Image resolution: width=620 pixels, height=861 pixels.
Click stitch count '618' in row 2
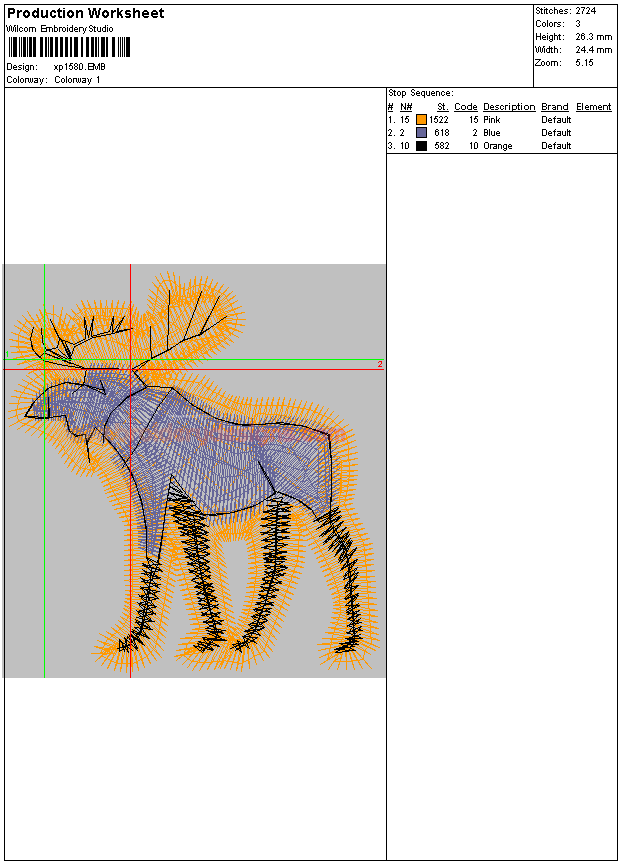click(x=442, y=133)
